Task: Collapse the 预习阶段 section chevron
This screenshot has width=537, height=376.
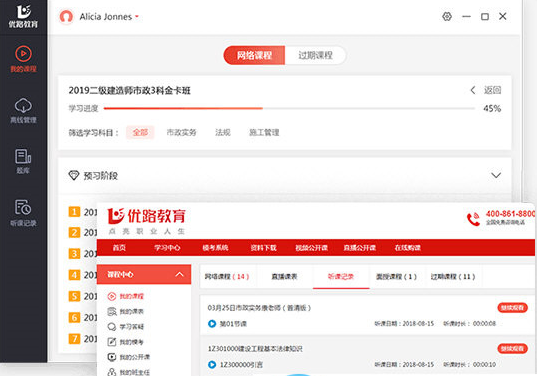Action: [496, 175]
